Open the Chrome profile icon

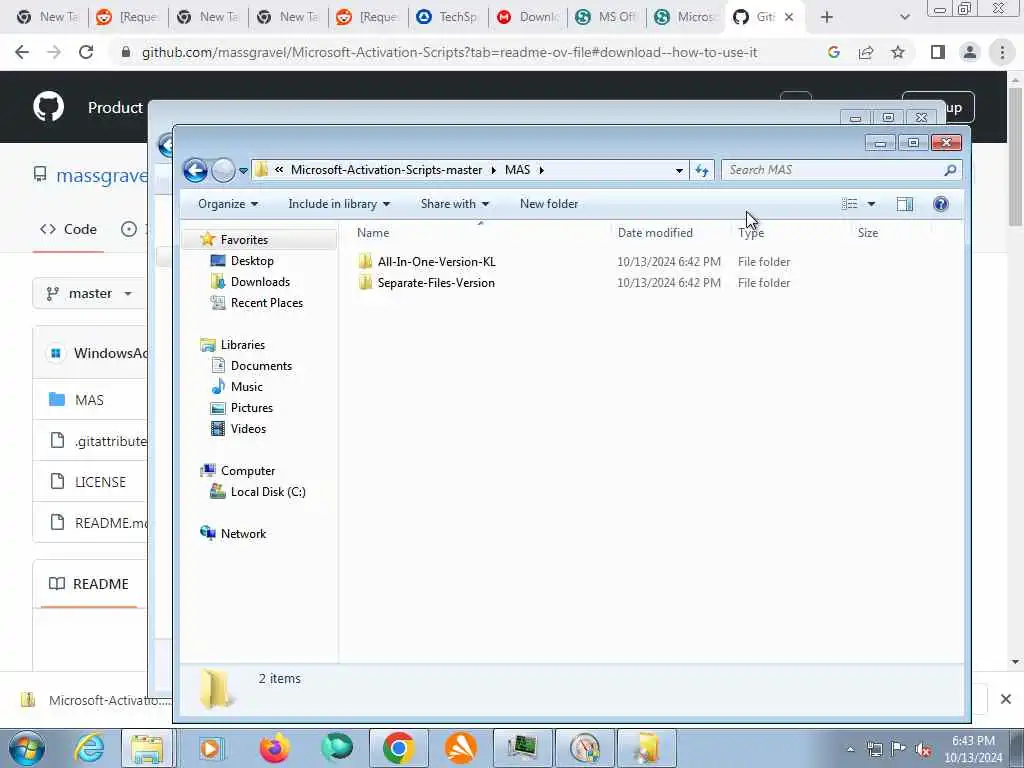coord(970,52)
